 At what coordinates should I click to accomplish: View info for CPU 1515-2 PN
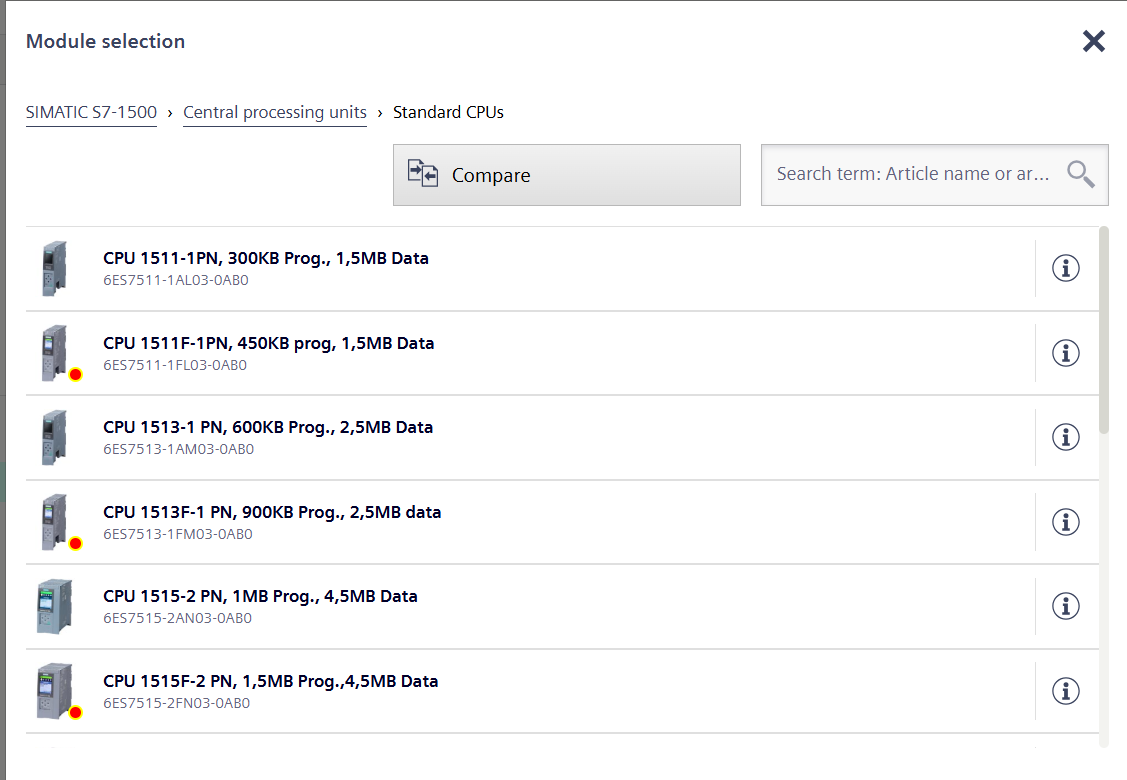(x=1066, y=606)
